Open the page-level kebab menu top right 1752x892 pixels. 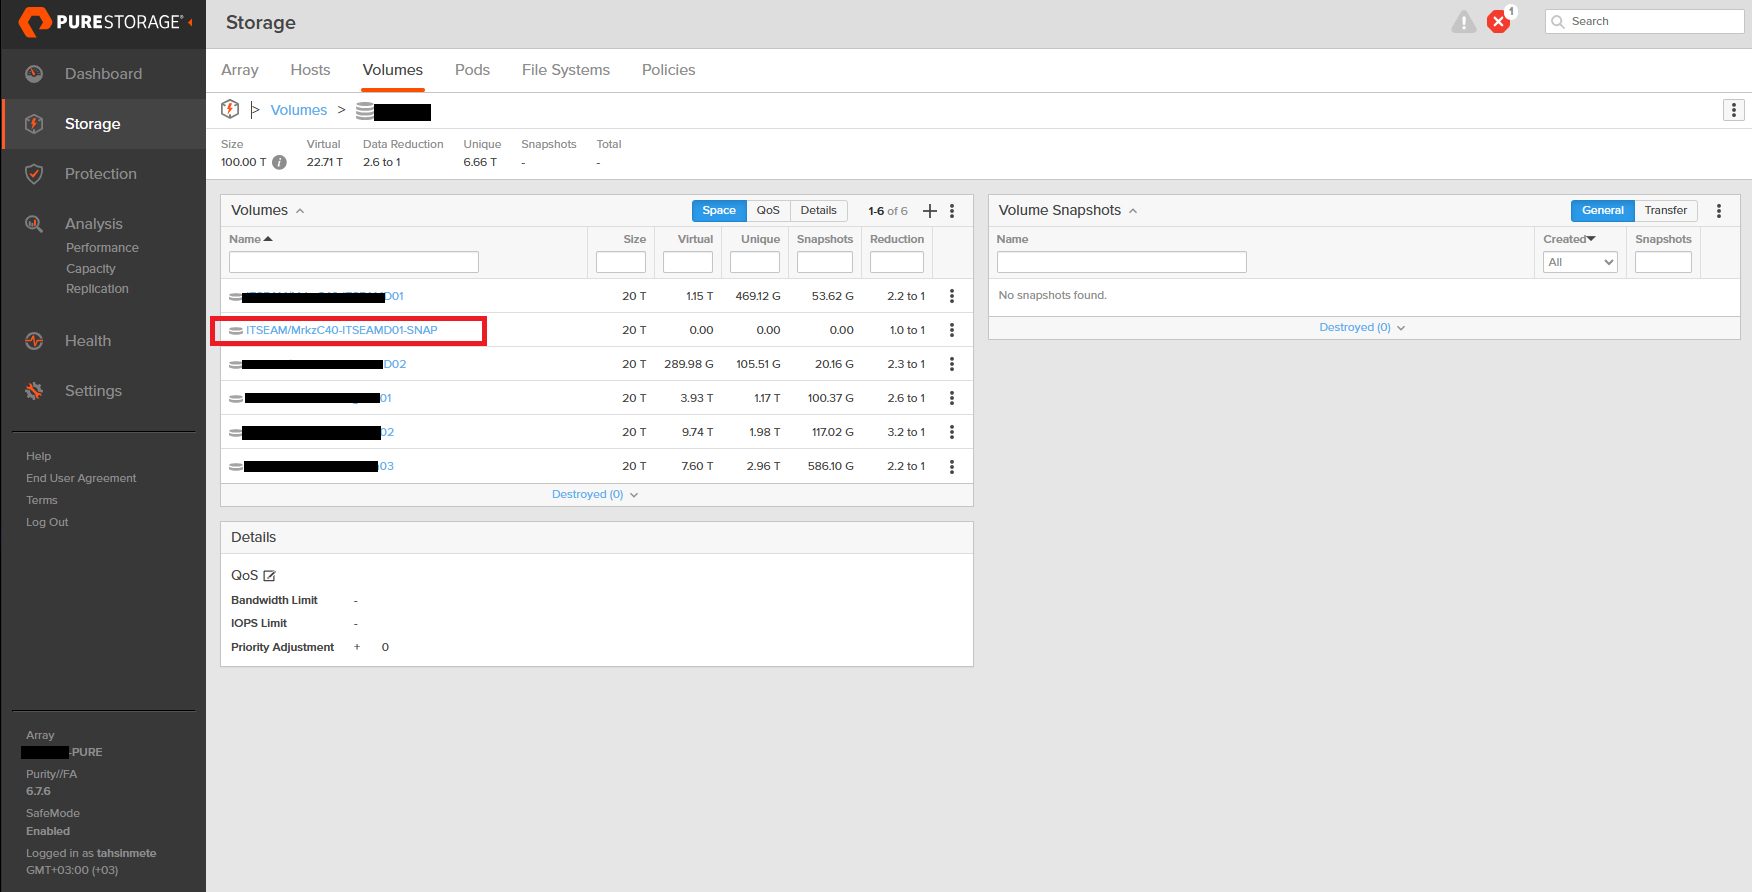[x=1734, y=110]
